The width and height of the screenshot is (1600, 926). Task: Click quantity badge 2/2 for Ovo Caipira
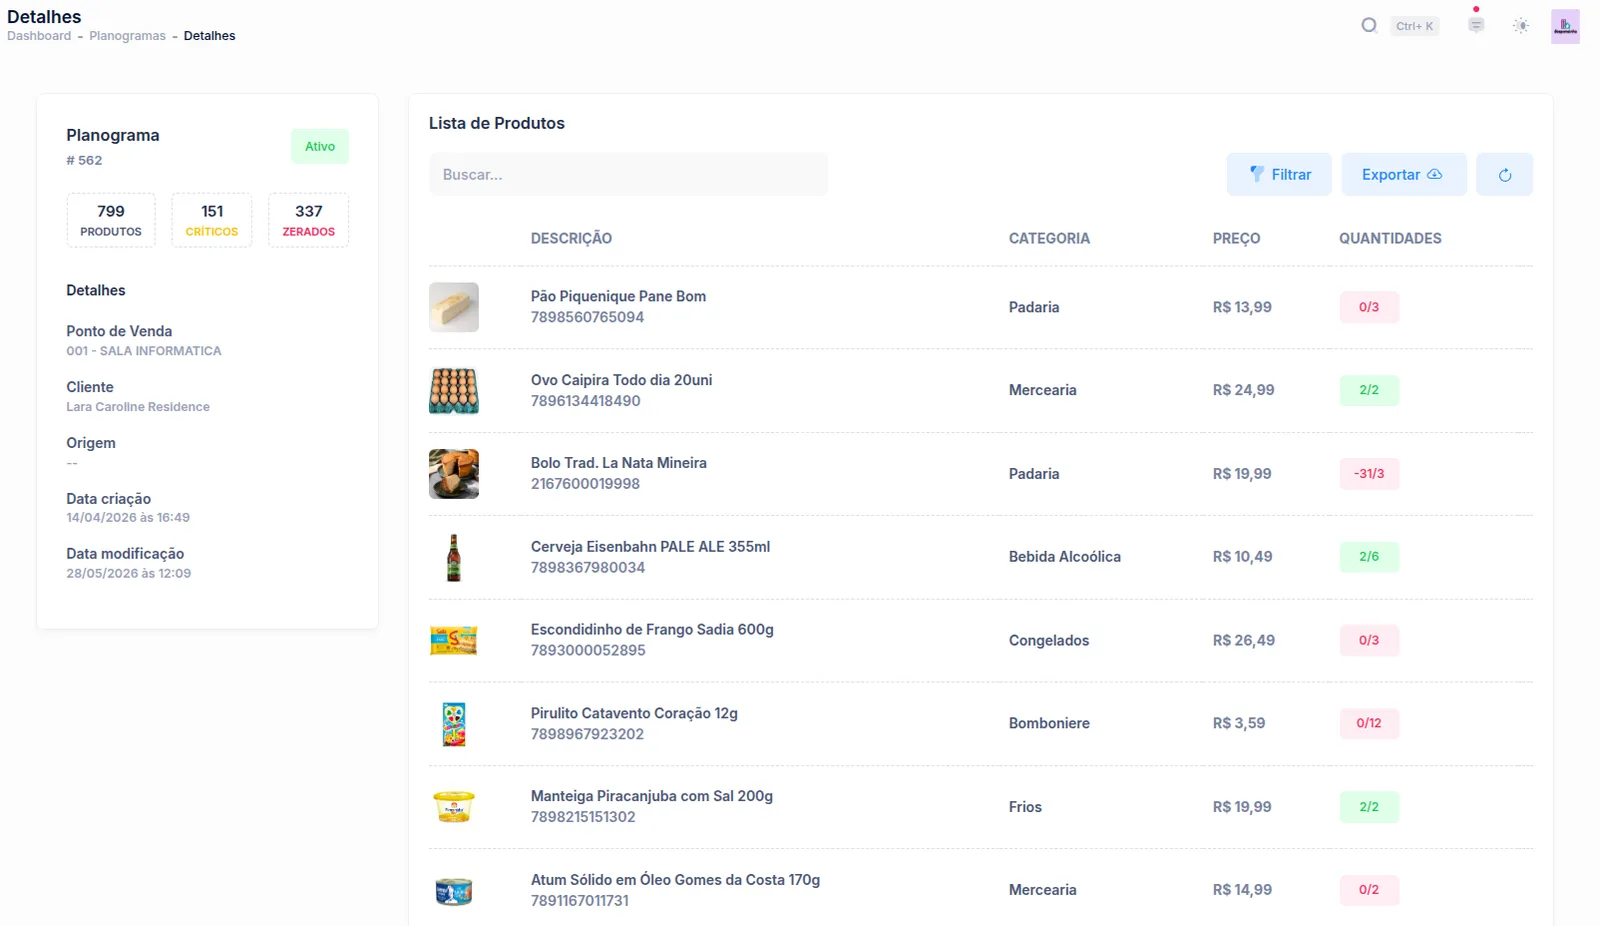(x=1369, y=390)
